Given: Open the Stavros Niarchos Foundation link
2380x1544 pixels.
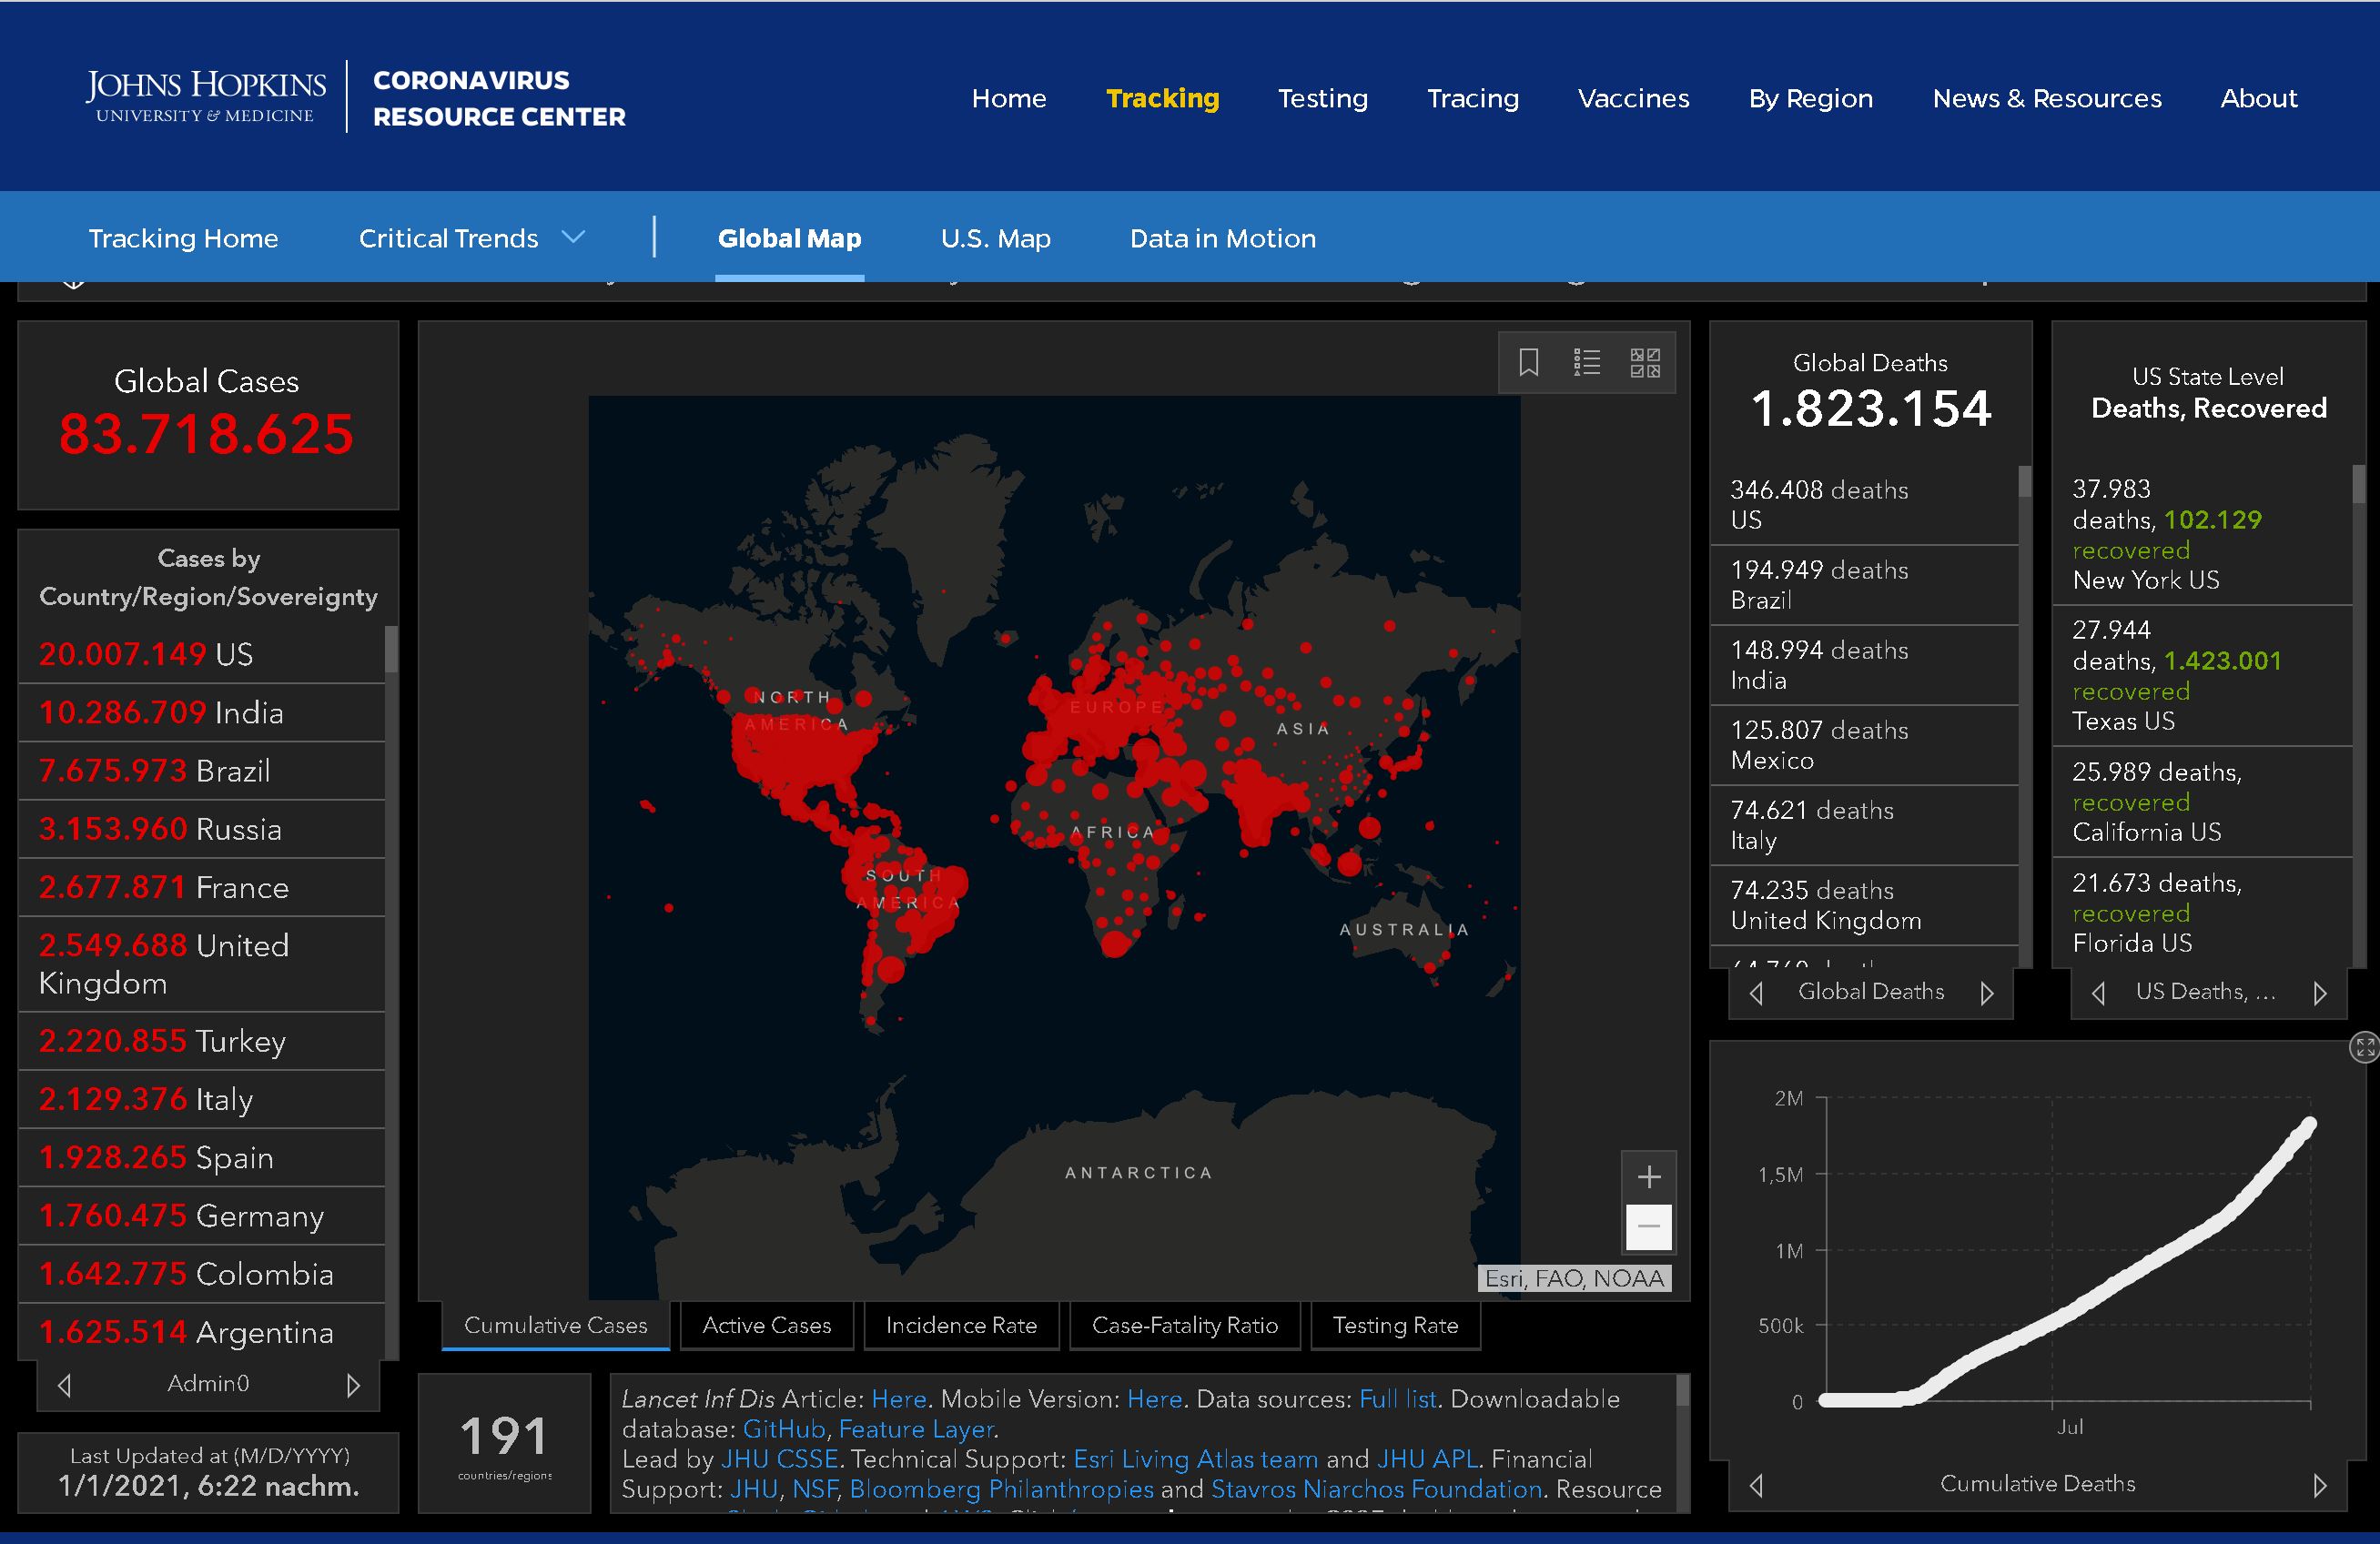Looking at the screenshot, I should [1377, 1489].
